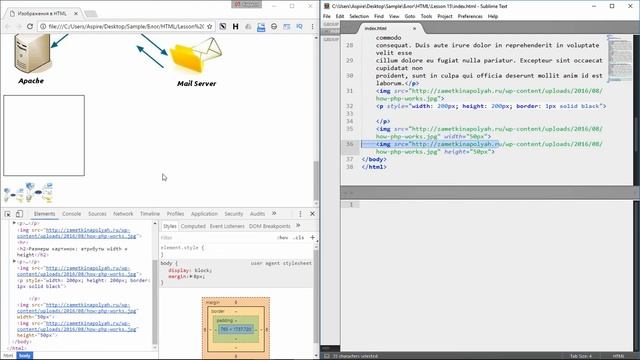640x360 pixels.
Task: Add new style rule with plus icon
Action: point(312,237)
